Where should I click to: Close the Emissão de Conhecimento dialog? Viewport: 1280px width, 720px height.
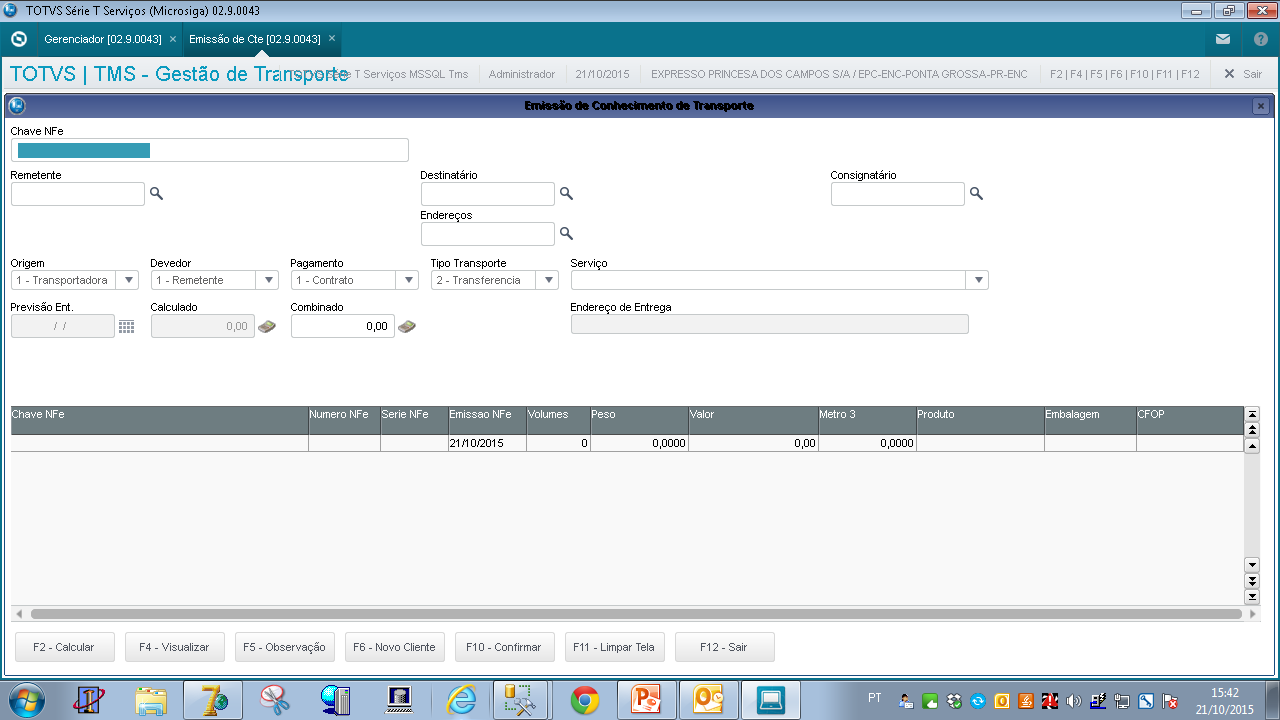point(1261,105)
